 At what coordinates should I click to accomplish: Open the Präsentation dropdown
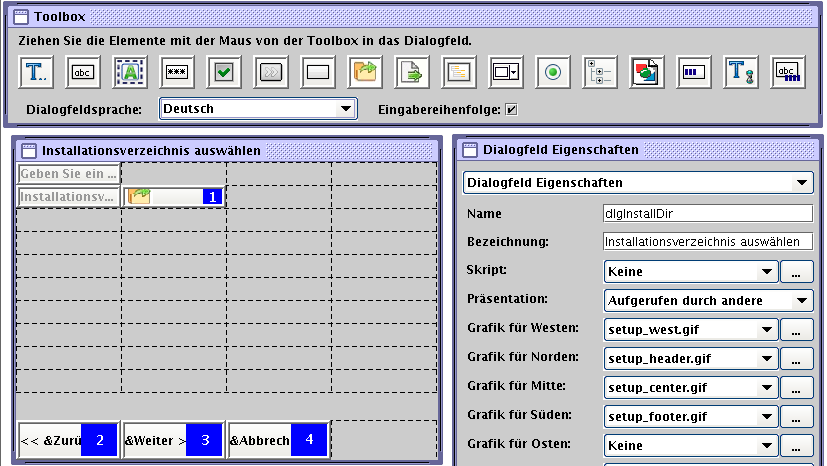coord(708,300)
